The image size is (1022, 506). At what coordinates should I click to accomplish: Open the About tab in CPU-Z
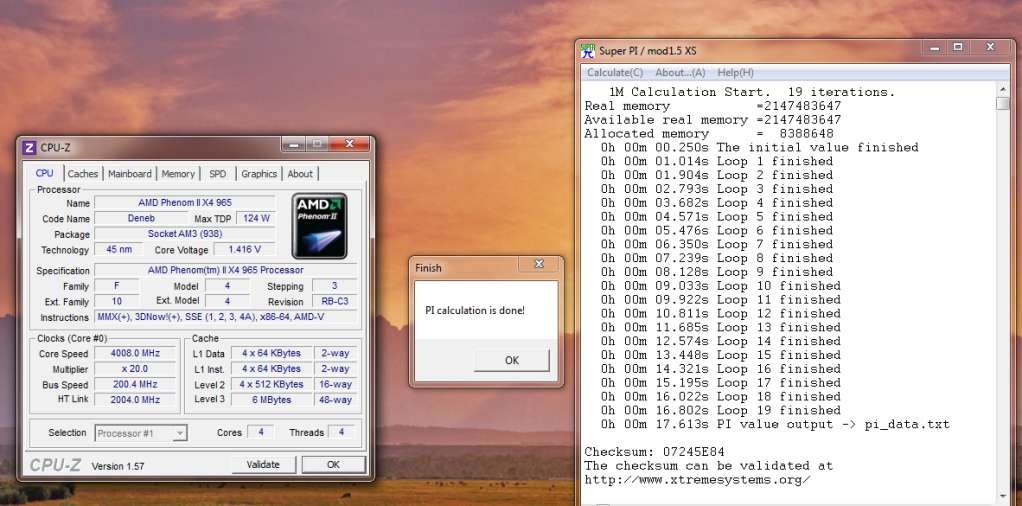(x=300, y=173)
